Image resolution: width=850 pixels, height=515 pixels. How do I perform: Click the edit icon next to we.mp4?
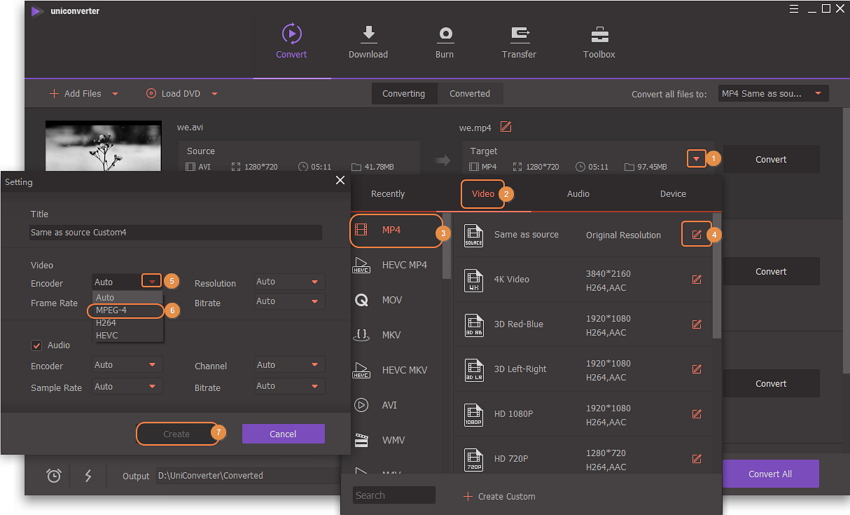tap(506, 127)
